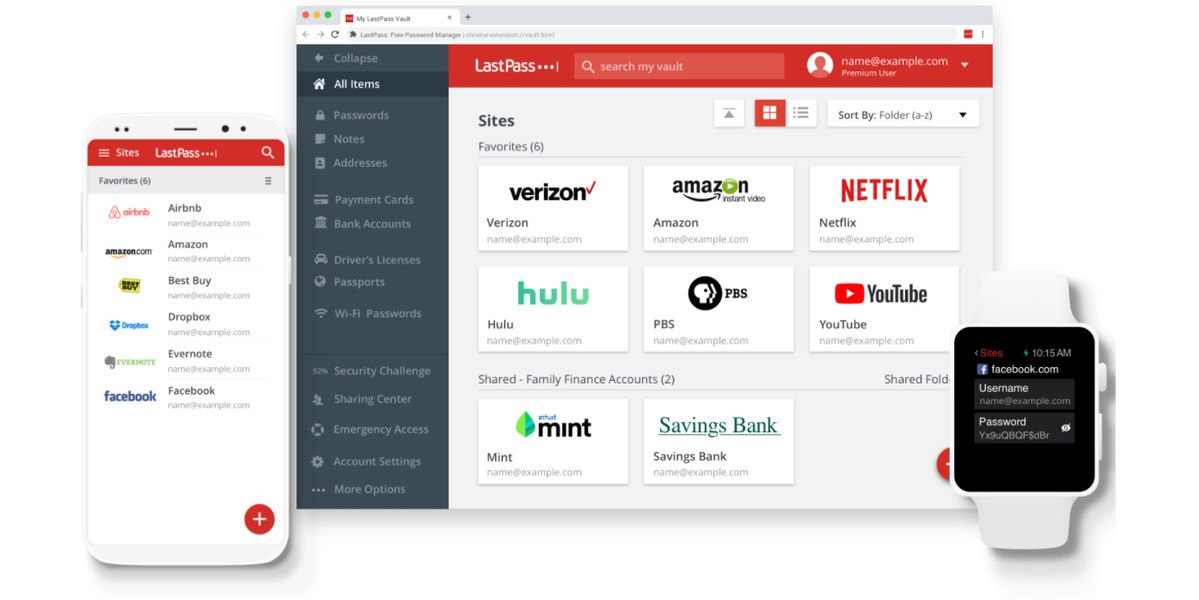
Task: Click the Collapse arrow icon in sidebar
Action: (x=319, y=58)
